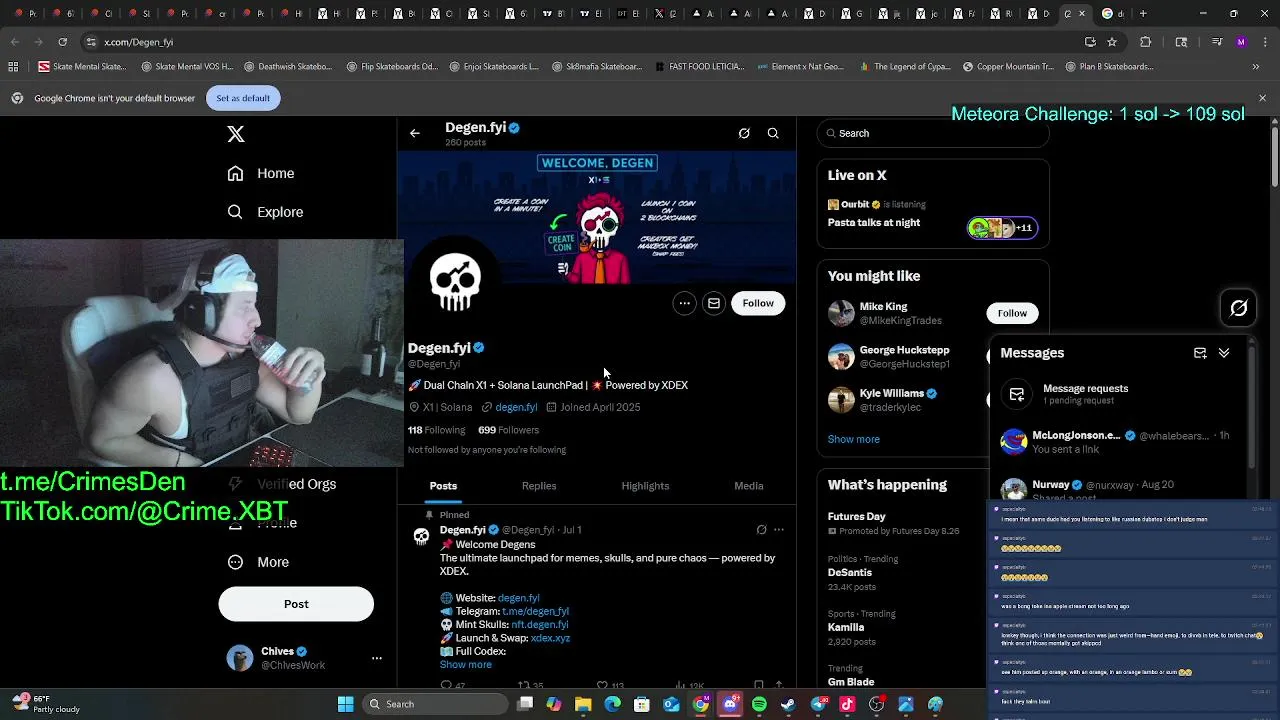Open Chives account options (three dots)

coord(377,658)
